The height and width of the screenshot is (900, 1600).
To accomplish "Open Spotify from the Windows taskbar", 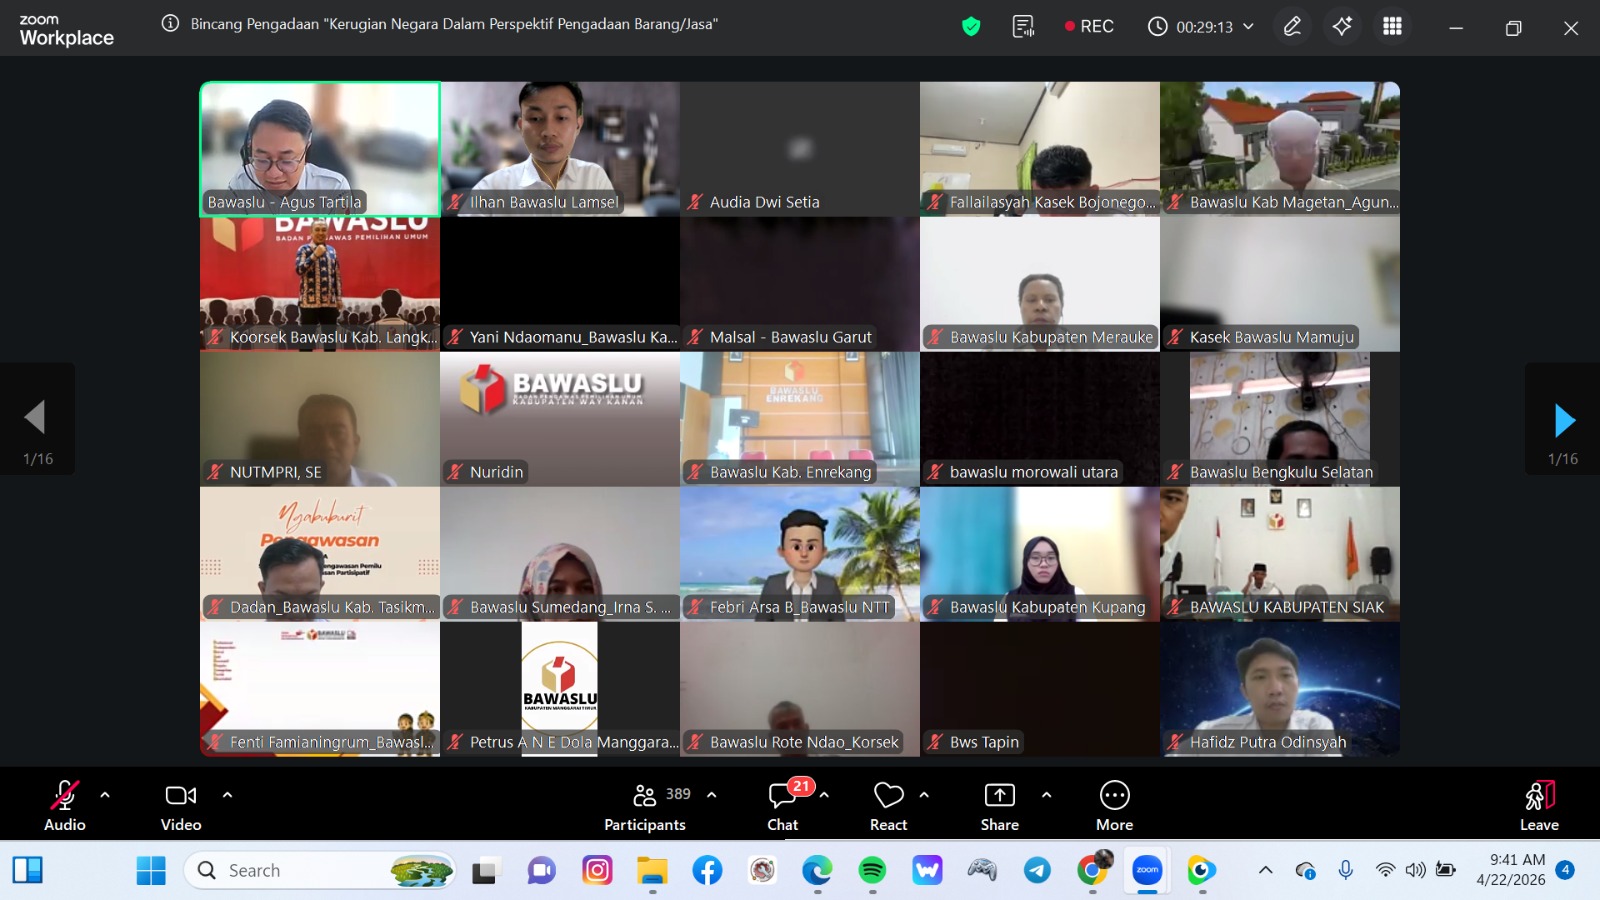I will click(x=872, y=871).
